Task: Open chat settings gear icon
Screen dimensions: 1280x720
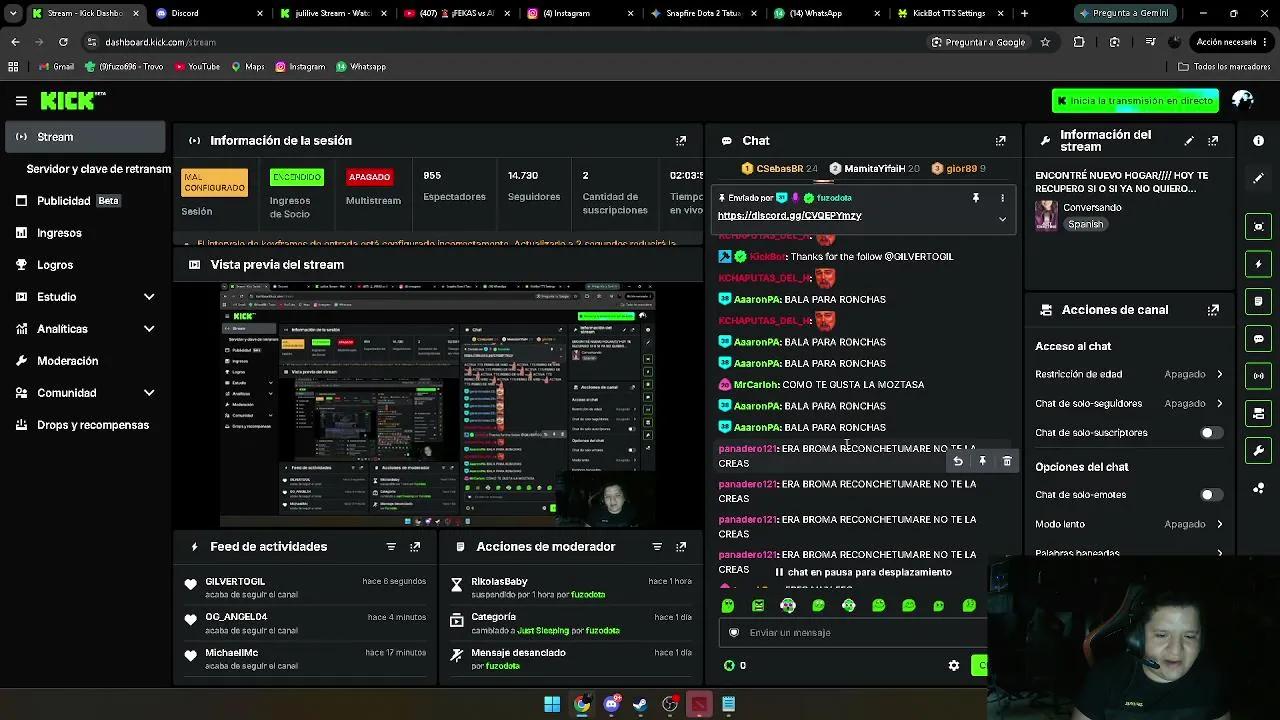Action: [x=954, y=666]
